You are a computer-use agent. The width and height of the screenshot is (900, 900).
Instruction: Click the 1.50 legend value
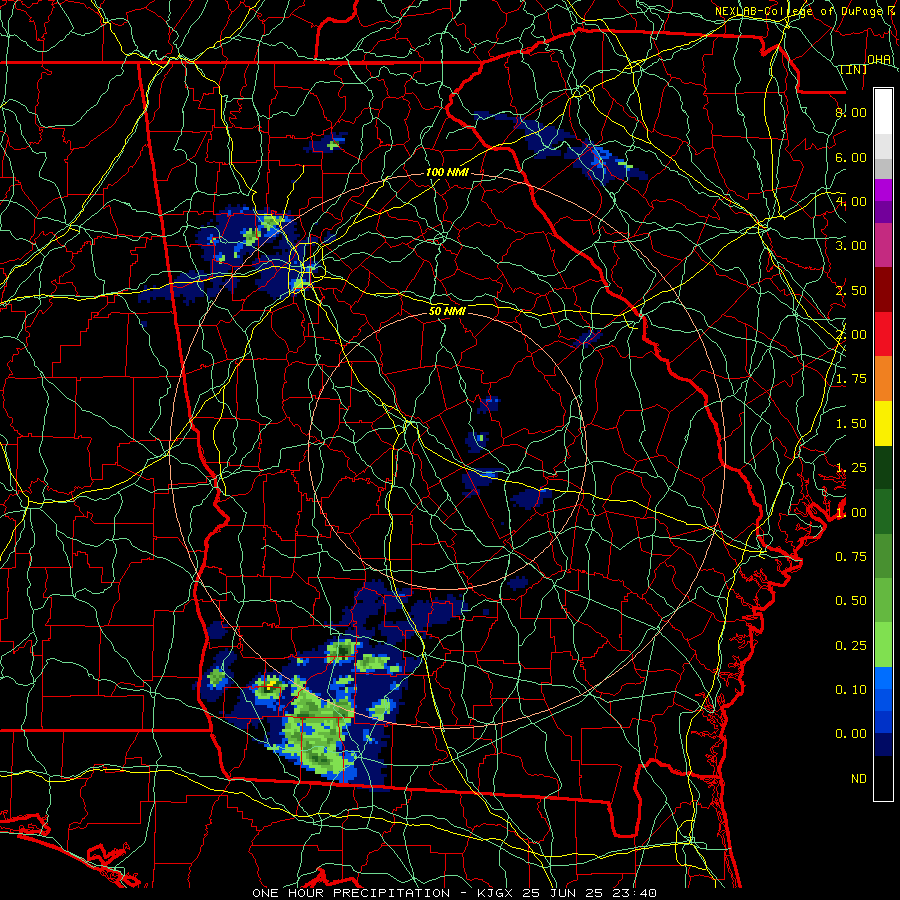(851, 424)
